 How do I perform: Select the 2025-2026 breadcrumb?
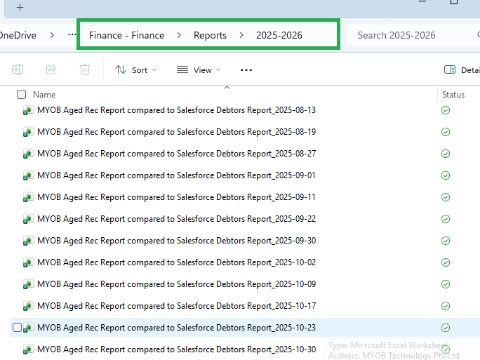(x=279, y=35)
